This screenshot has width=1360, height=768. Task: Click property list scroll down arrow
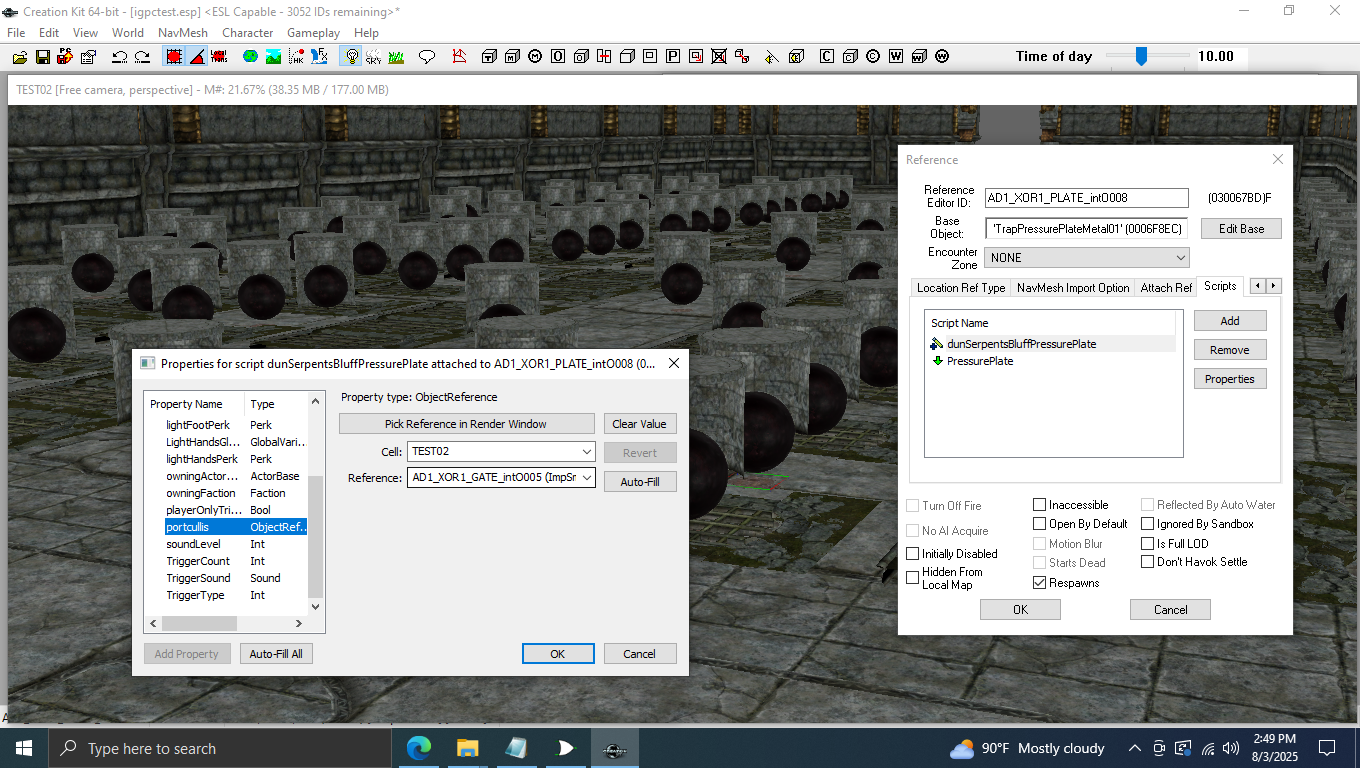316,606
